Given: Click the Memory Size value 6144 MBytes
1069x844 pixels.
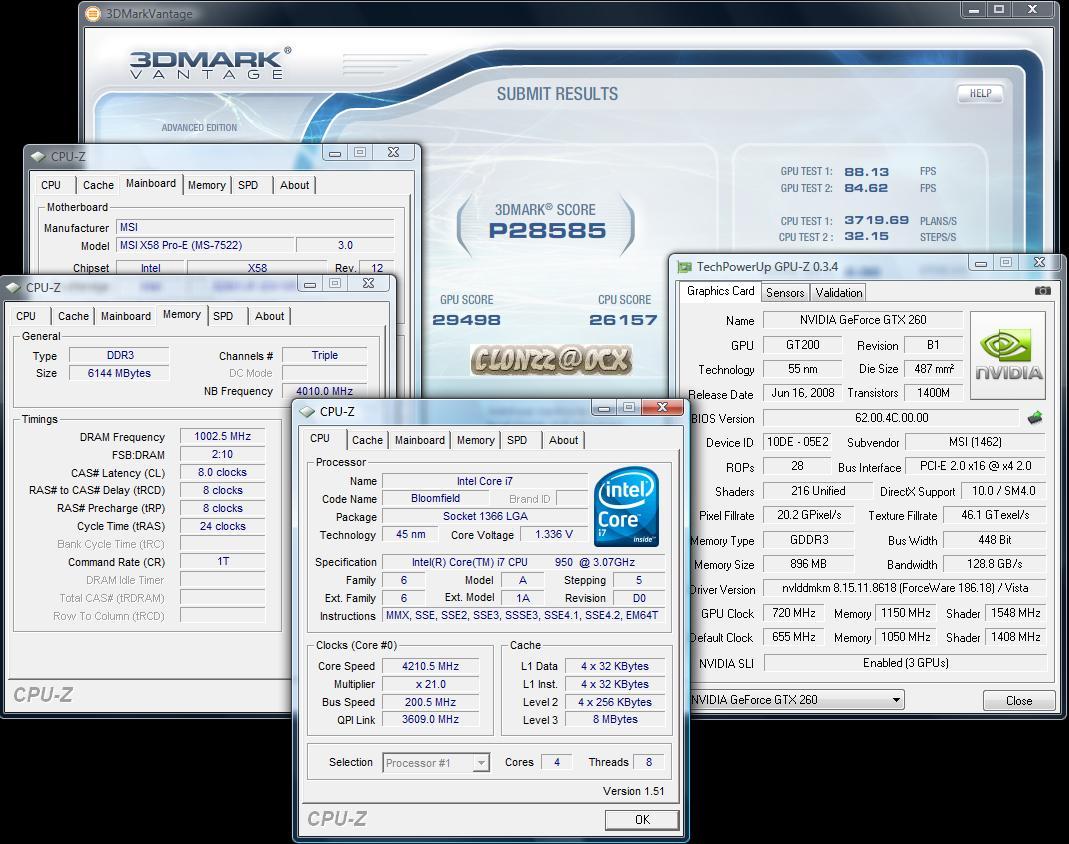Looking at the screenshot, I should (119, 373).
